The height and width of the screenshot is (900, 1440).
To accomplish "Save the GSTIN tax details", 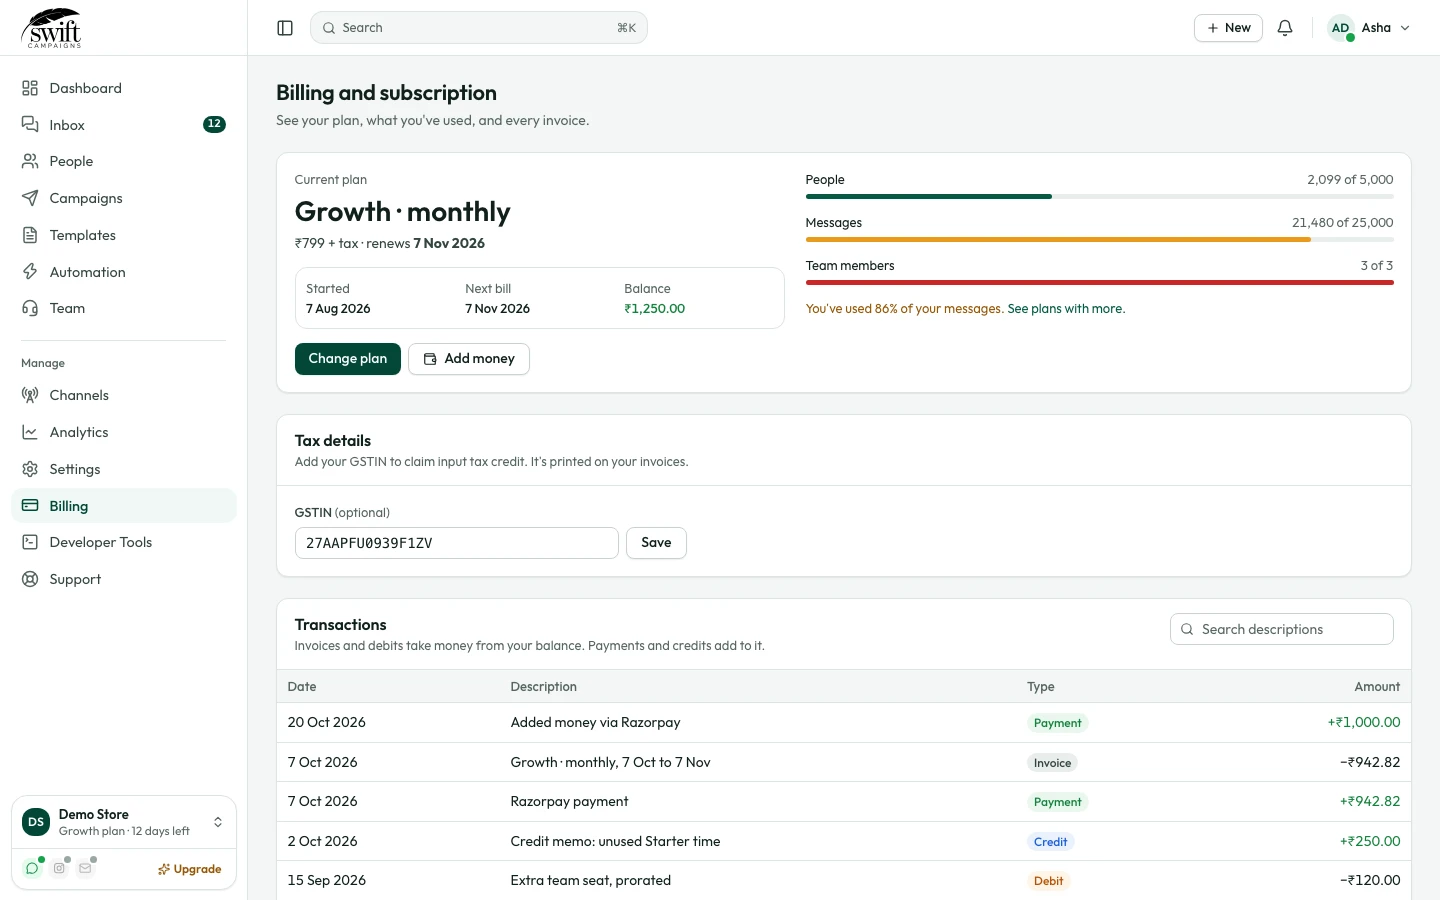I will [x=656, y=543].
